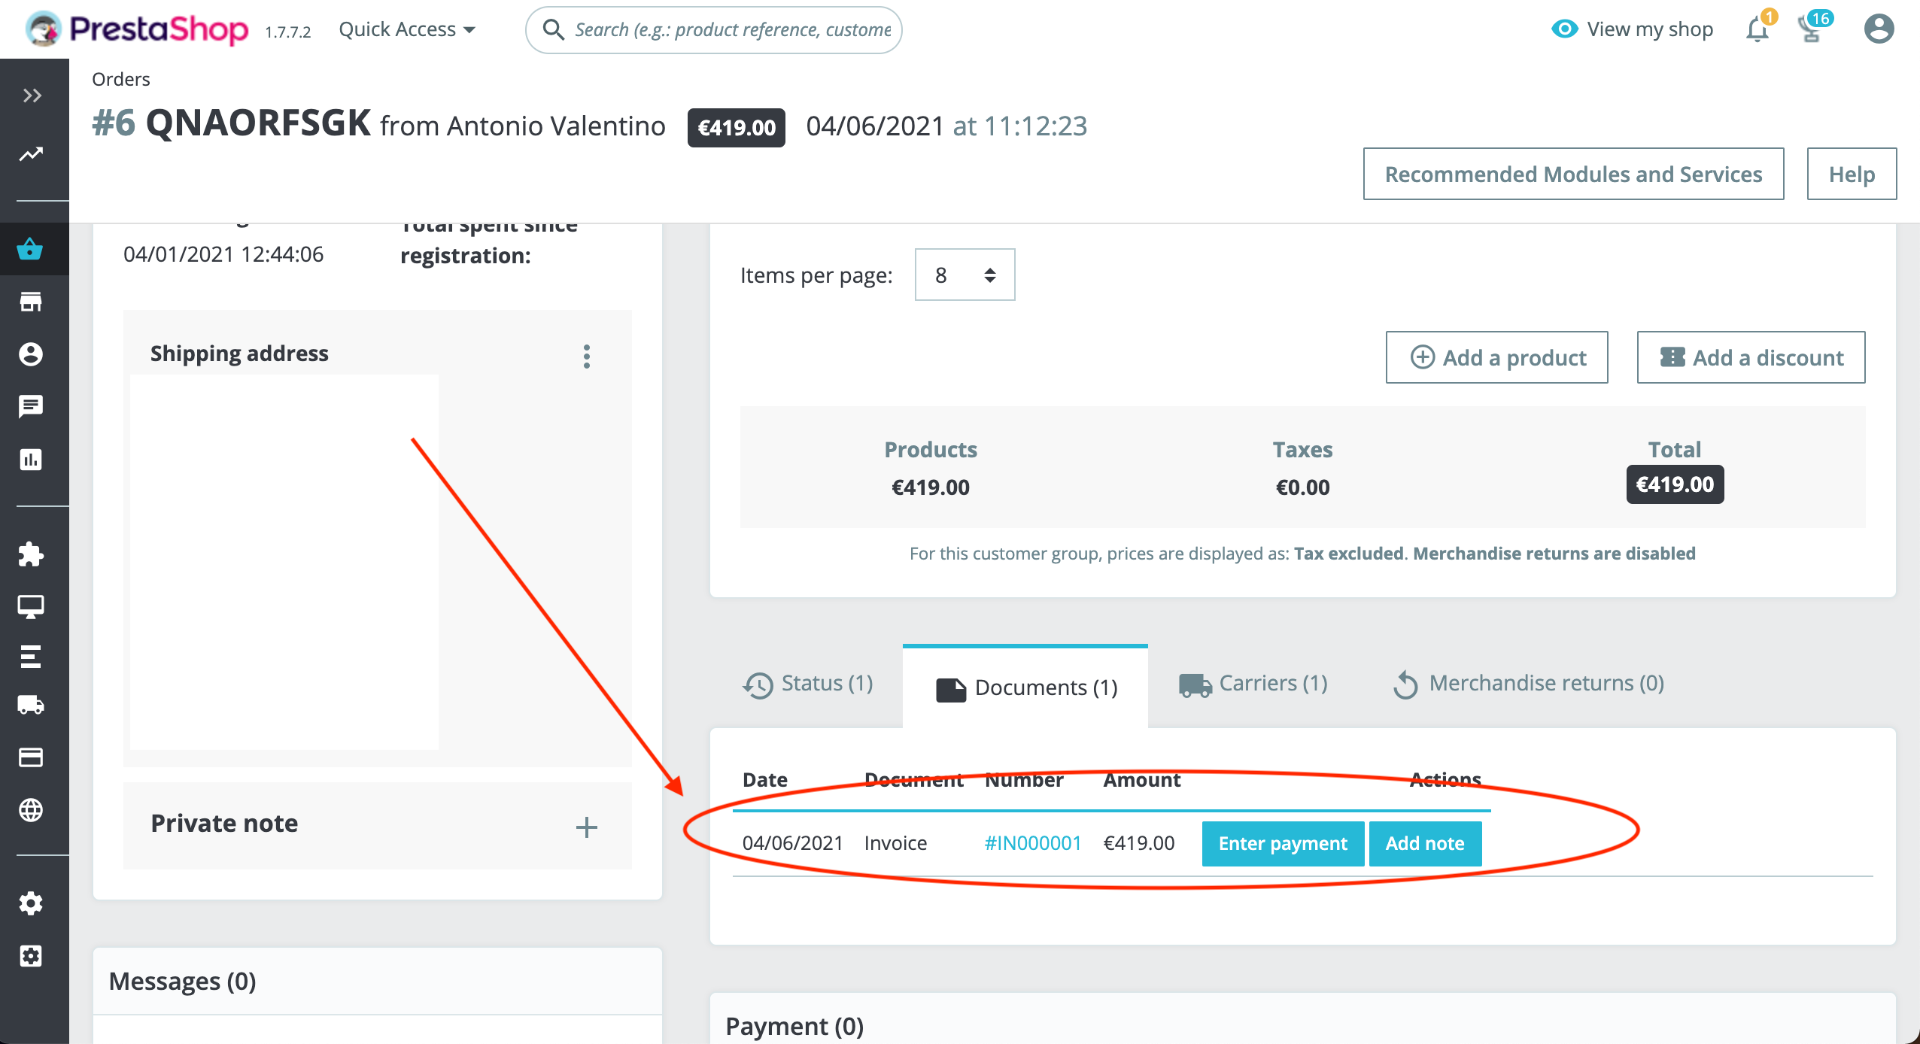The width and height of the screenshot is (1920, 1044).
Task: Open the user profile avatar
Action: click(1879, 29)
